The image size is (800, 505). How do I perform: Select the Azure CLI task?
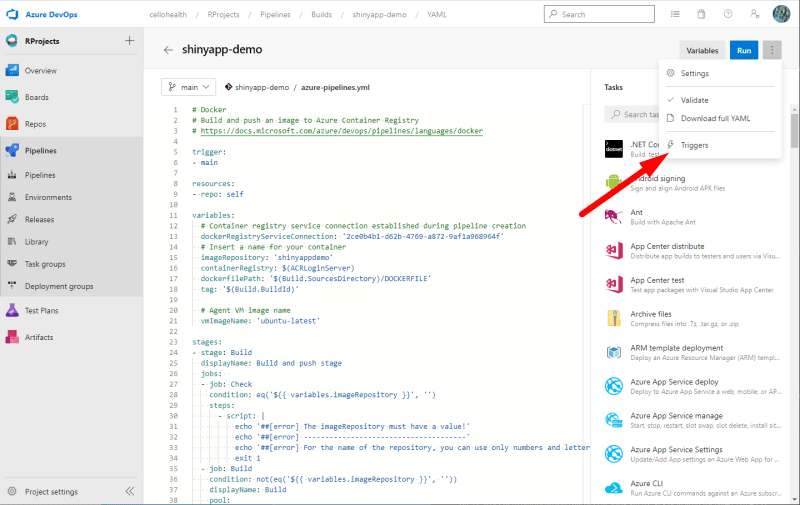[x=693, y=488]
